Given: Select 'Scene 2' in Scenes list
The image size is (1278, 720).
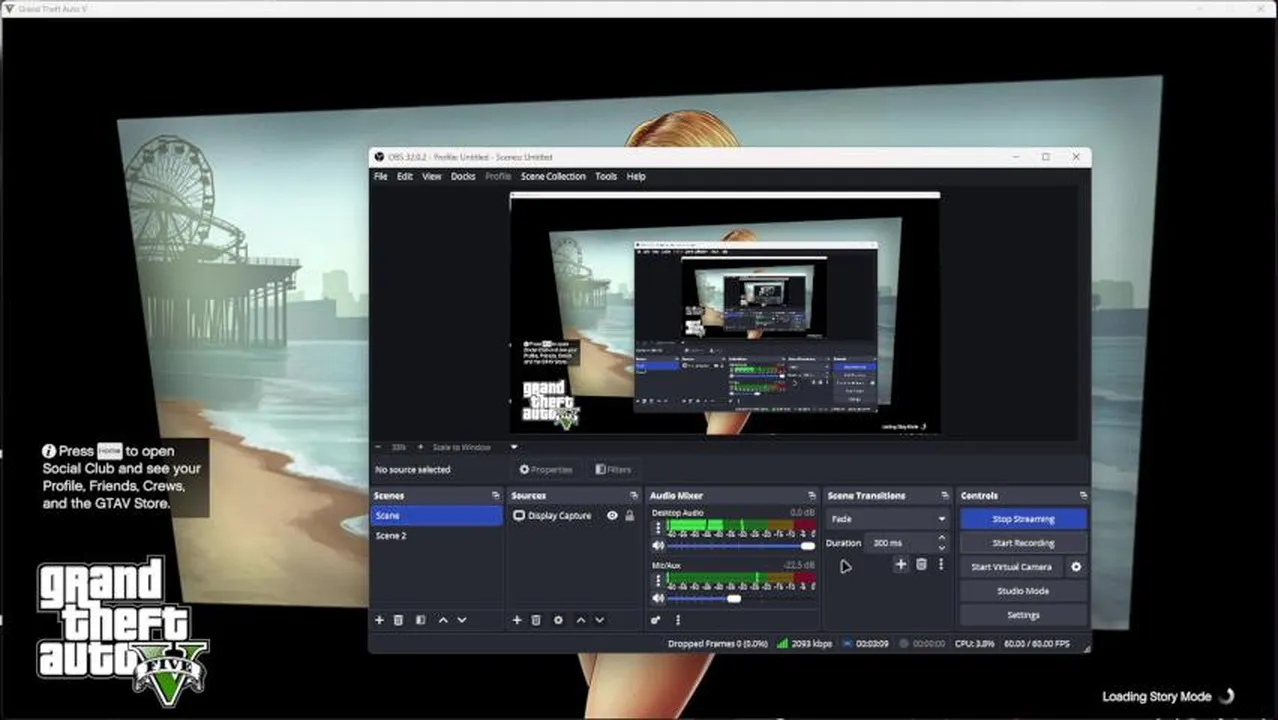Looking at the screenshot, I should (437, 536).
